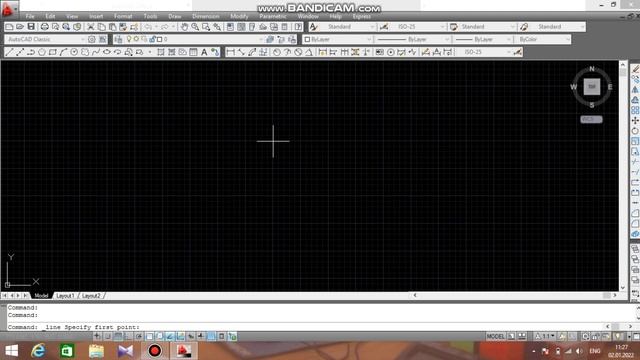Screen dimensions: 640x360
Task: Activate the Pan hand tool
Action: click(x=184, y=27)
